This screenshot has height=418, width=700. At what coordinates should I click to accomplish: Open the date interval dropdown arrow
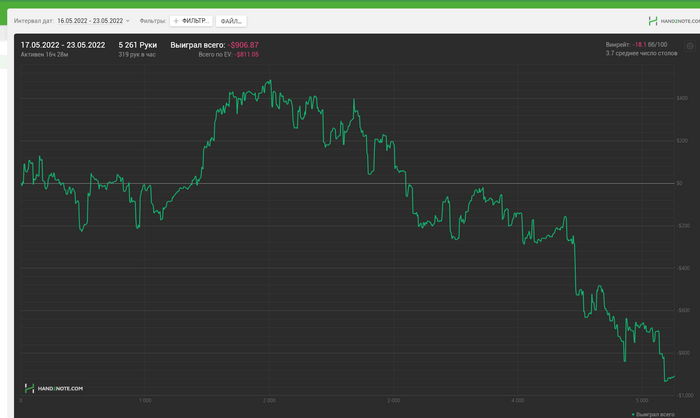[128, 20]
